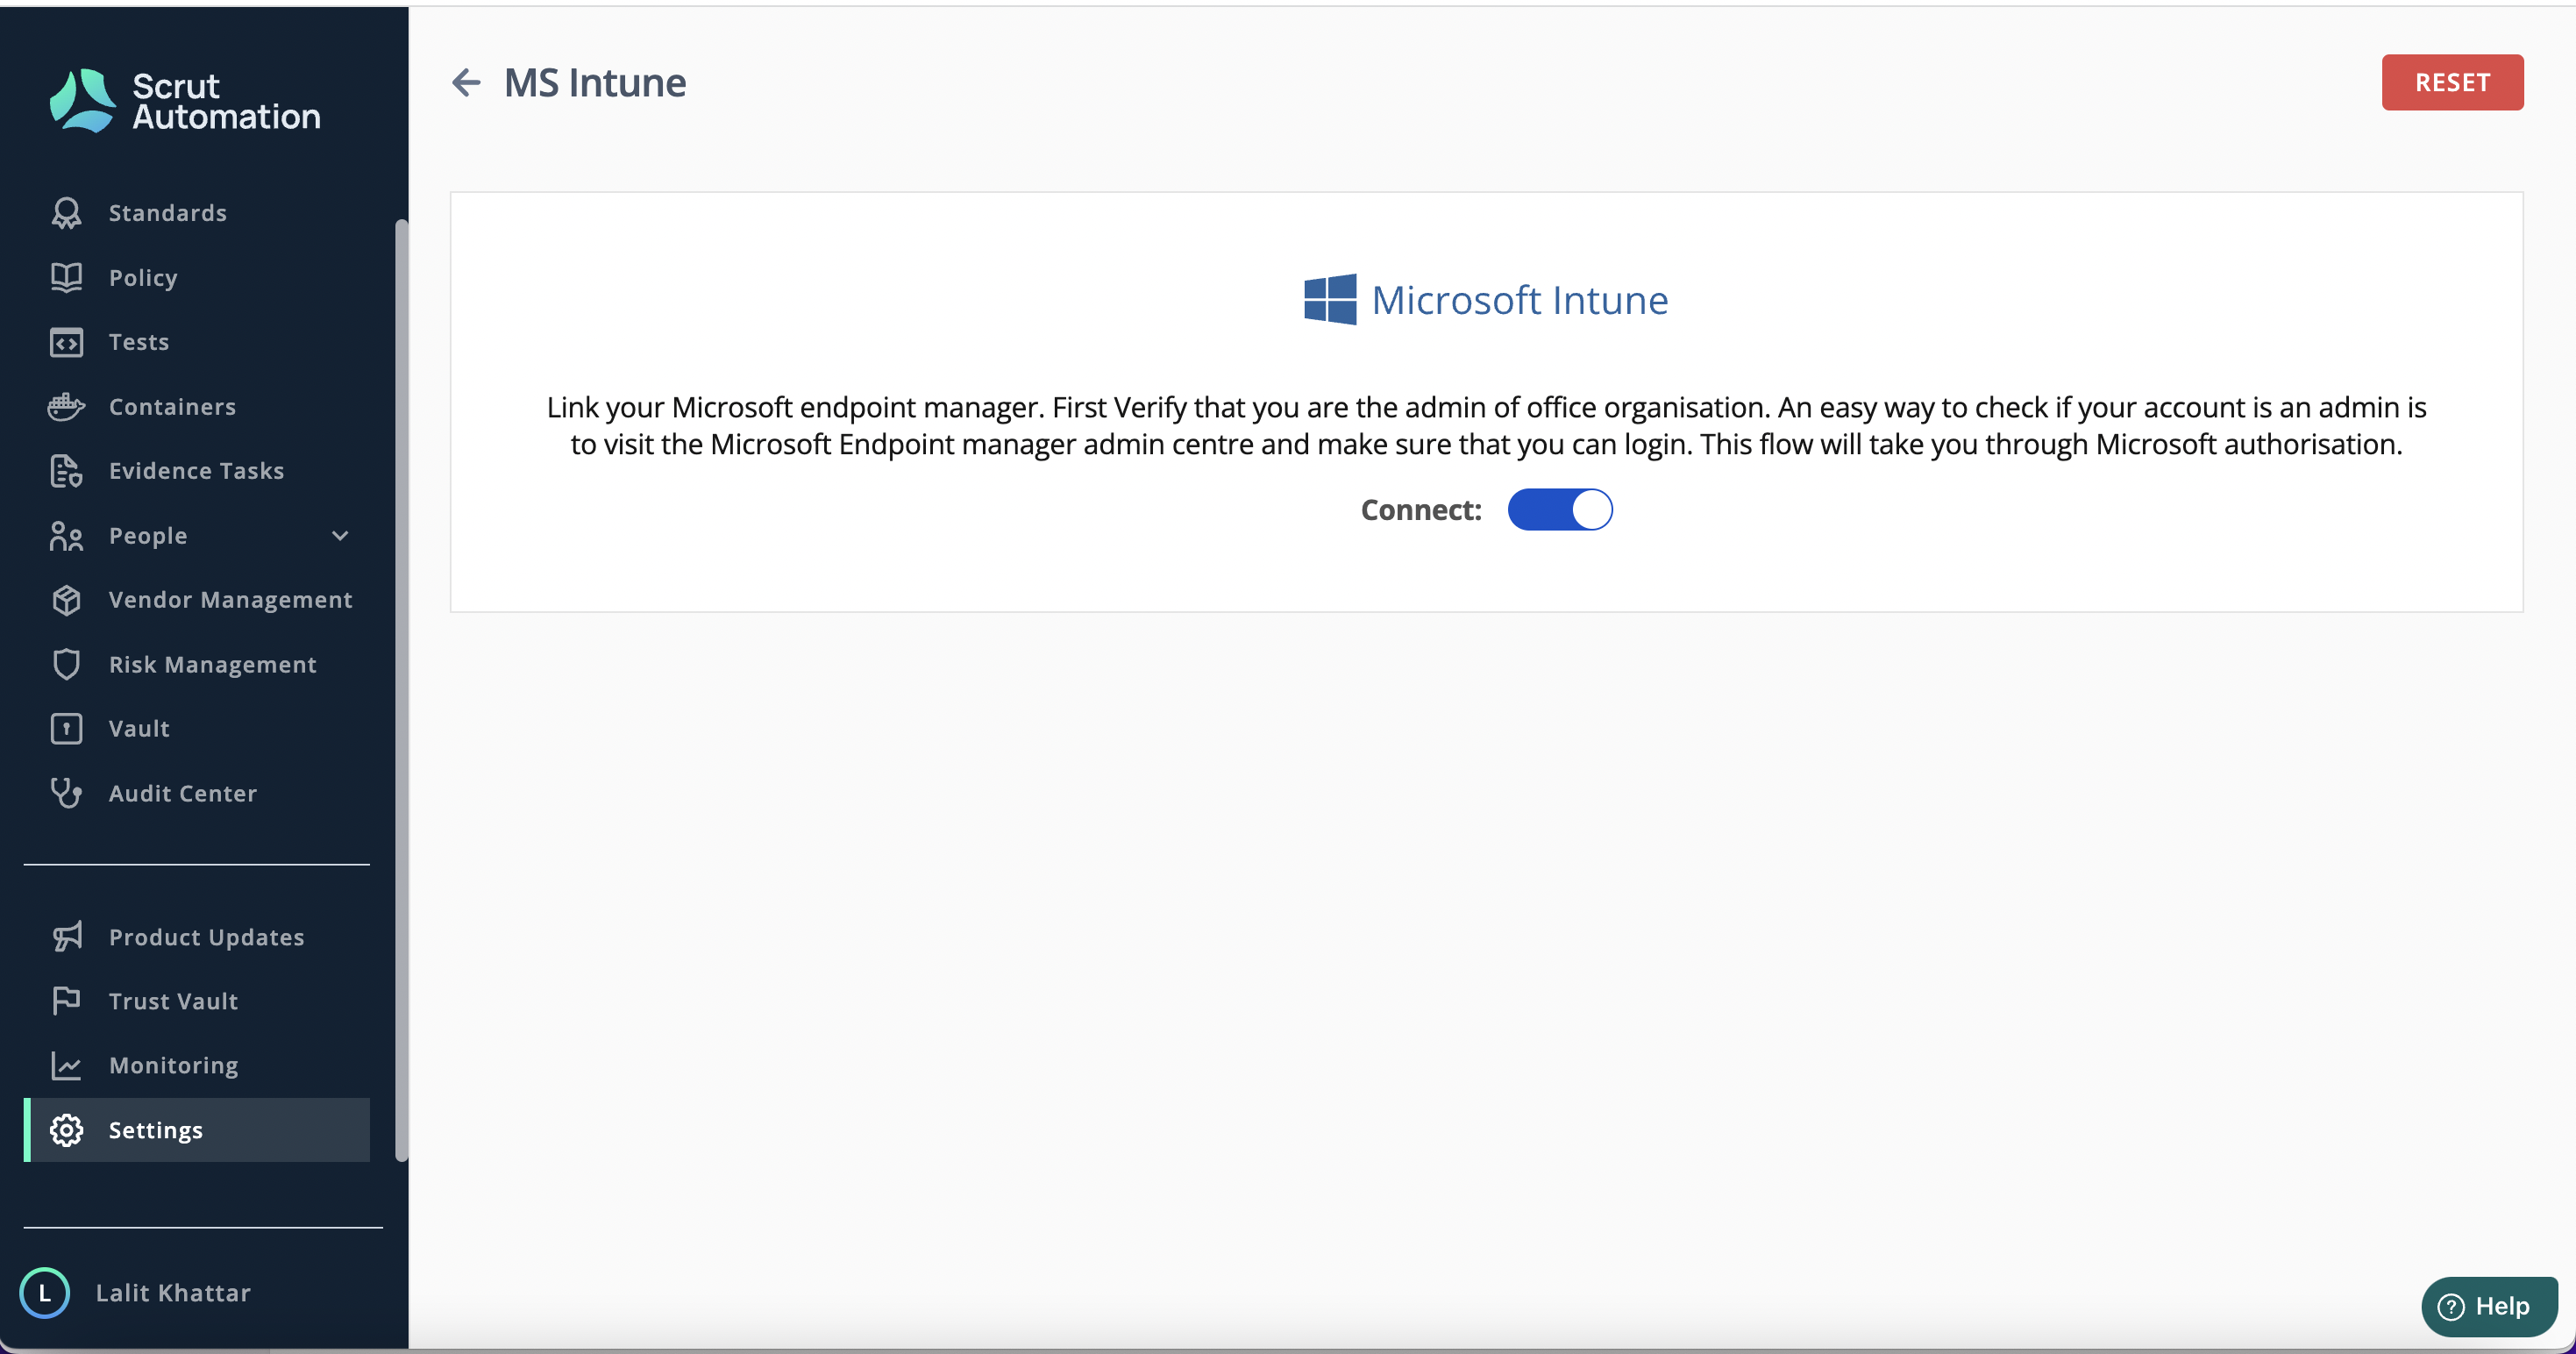Click the question mark Help icon
Screen dimensions: 2576x1354
pyautogui.click(x=2451, y=1307)
